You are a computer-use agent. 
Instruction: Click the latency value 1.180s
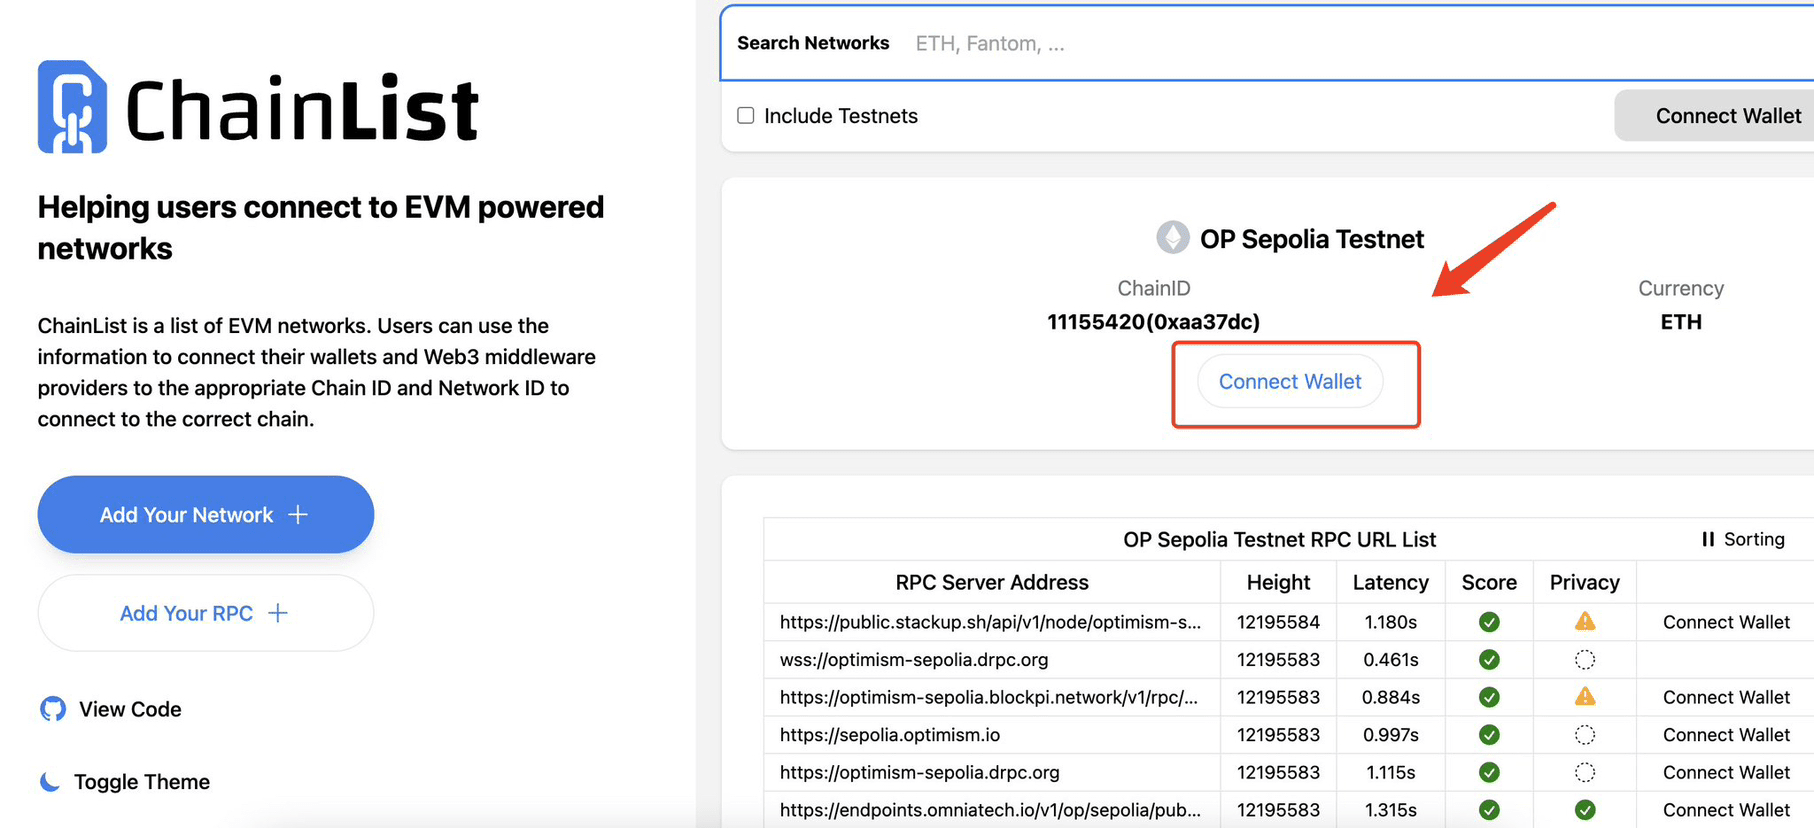pos(1390,622)
